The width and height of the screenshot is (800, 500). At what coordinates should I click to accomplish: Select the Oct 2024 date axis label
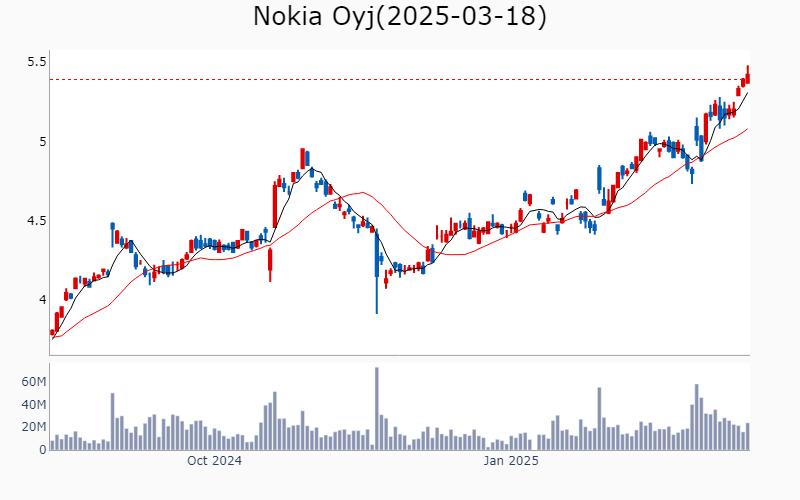click(x=214, y=461)
